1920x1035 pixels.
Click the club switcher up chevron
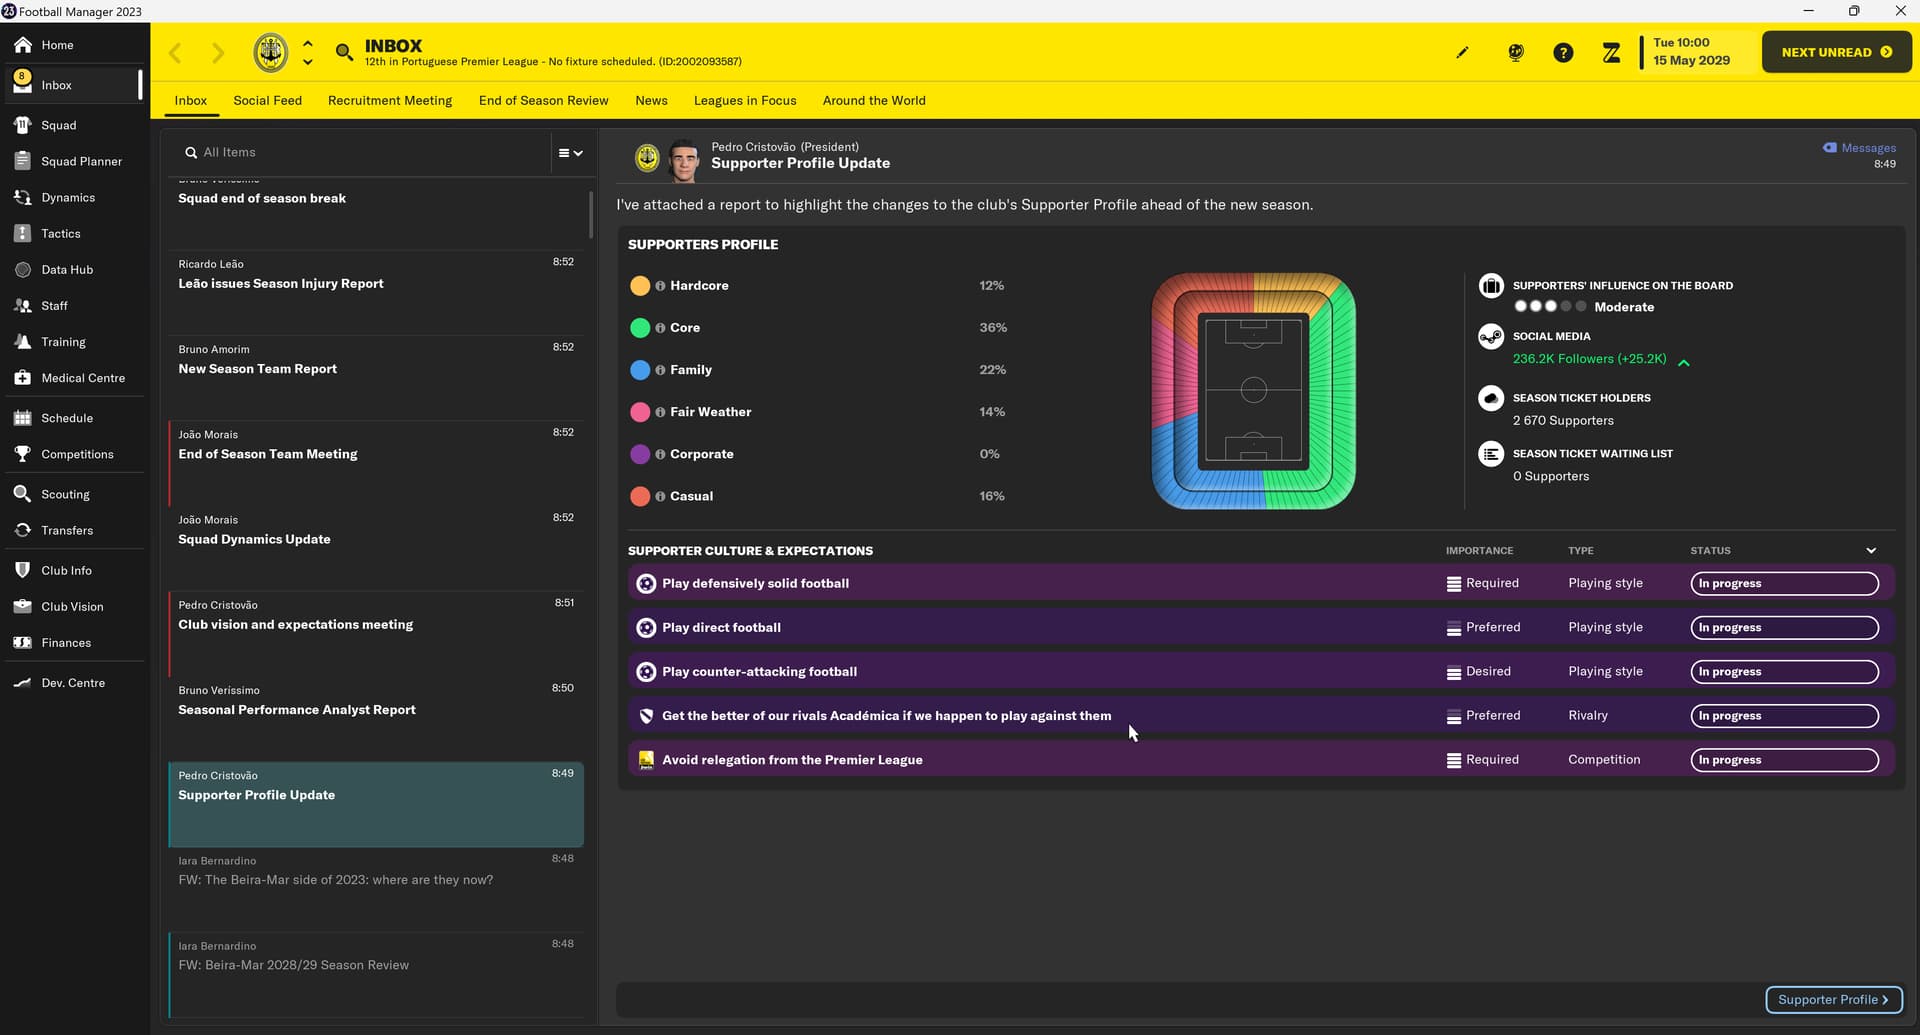pos(308,43)
